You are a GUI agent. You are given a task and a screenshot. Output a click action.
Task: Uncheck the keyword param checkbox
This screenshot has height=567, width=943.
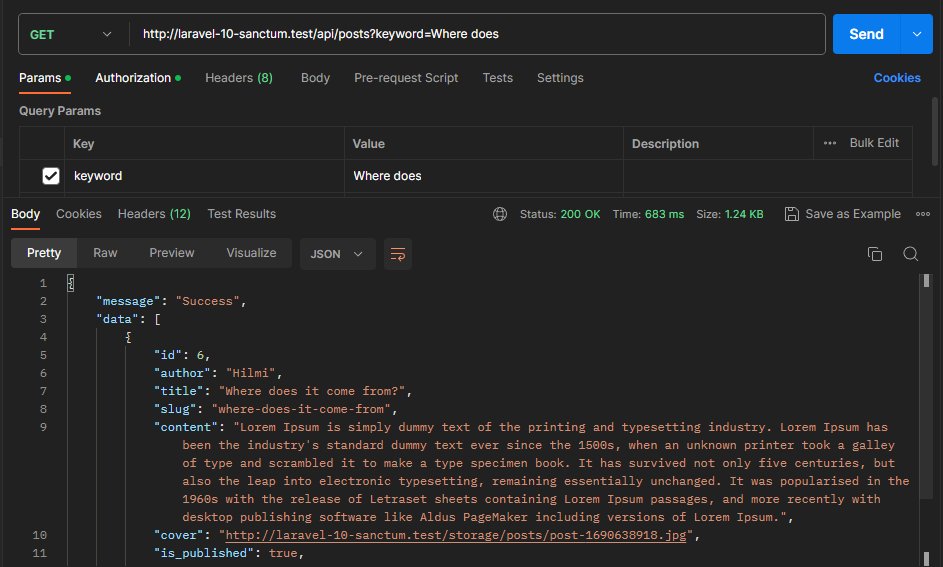[x=51, y=176]
